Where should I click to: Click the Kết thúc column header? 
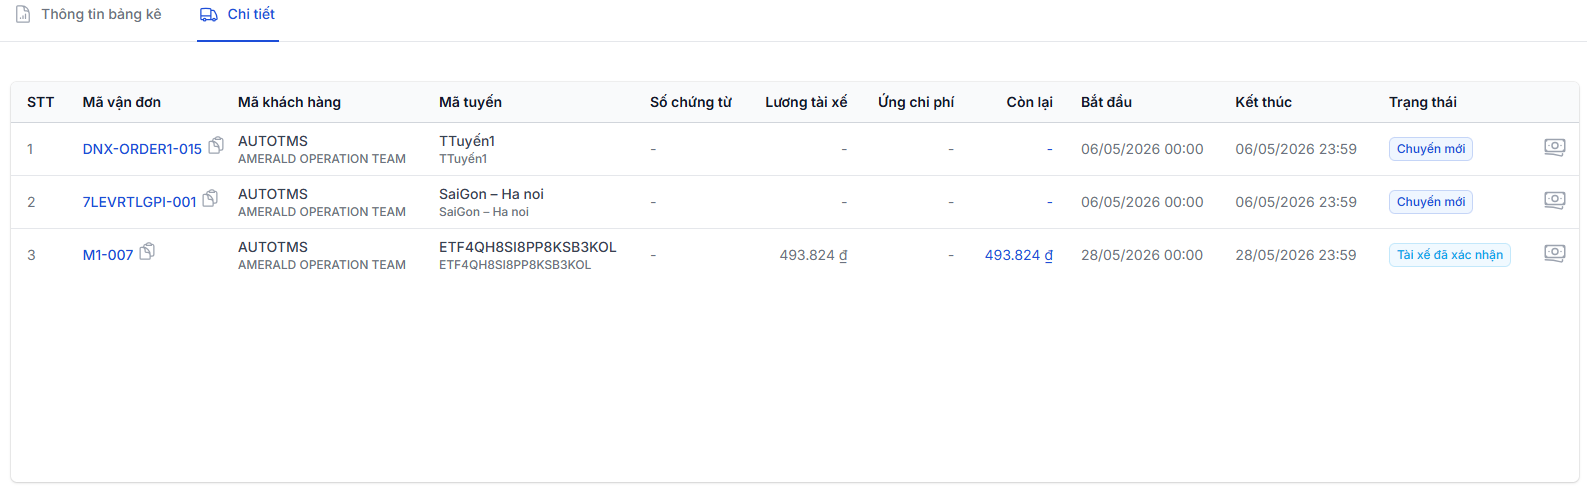tap(1263, 102)
